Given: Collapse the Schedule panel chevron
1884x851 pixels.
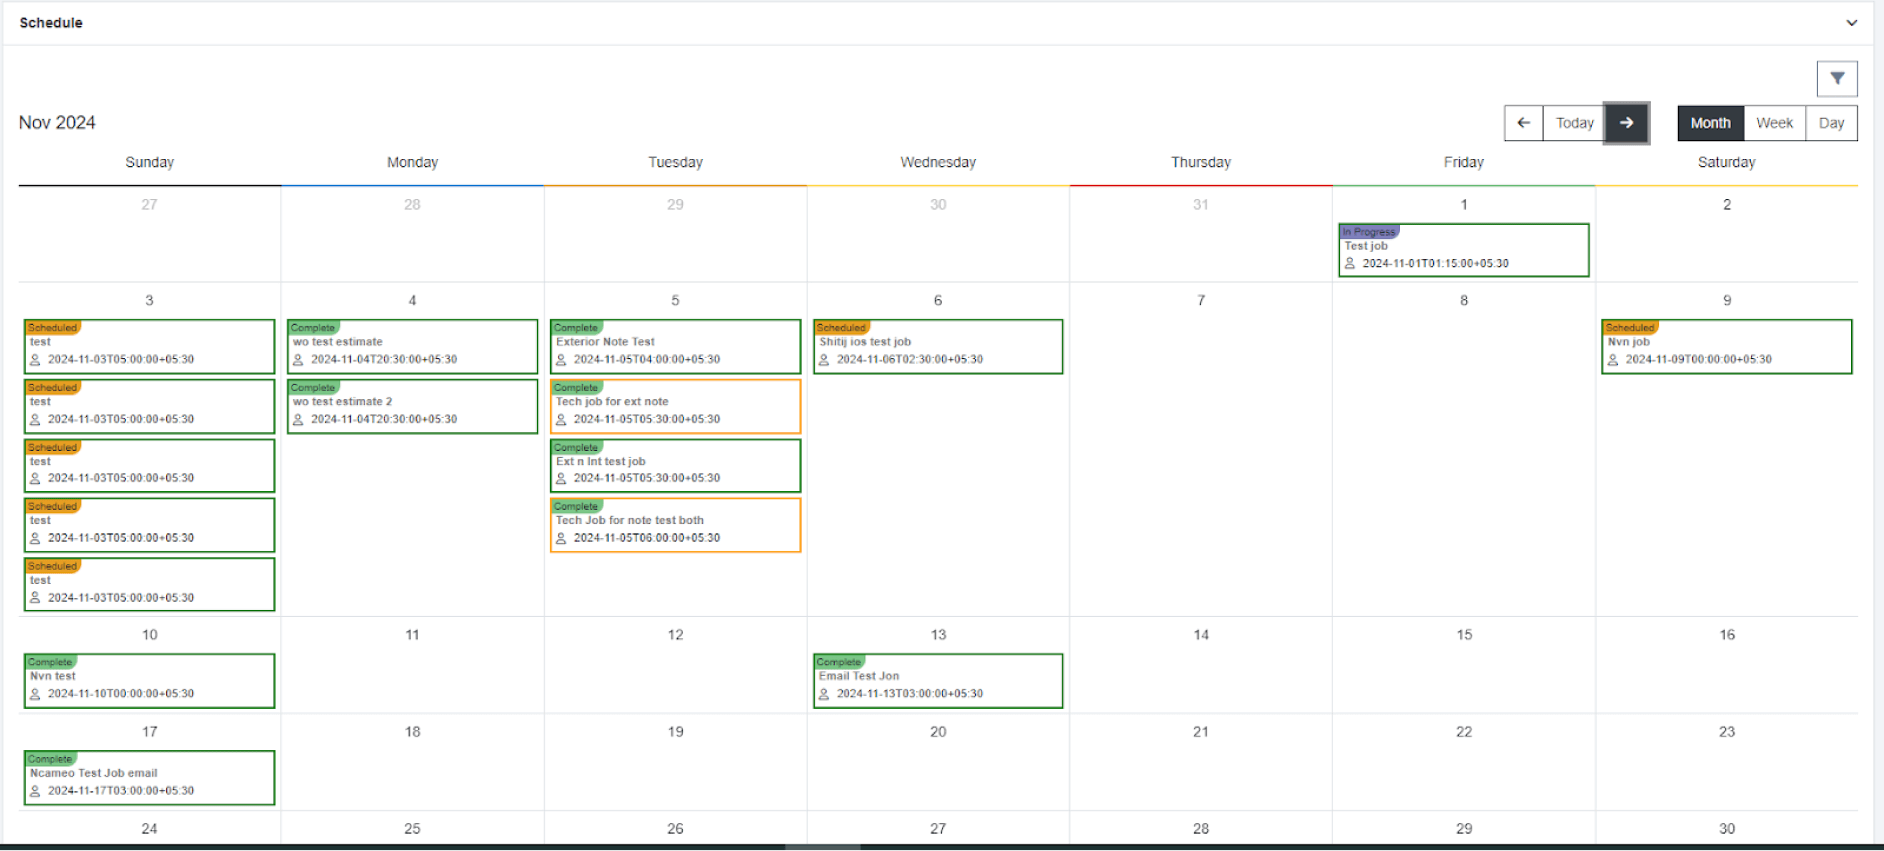Looking at the screenshot, I should pyautogui.click(x=1851, y=23).
